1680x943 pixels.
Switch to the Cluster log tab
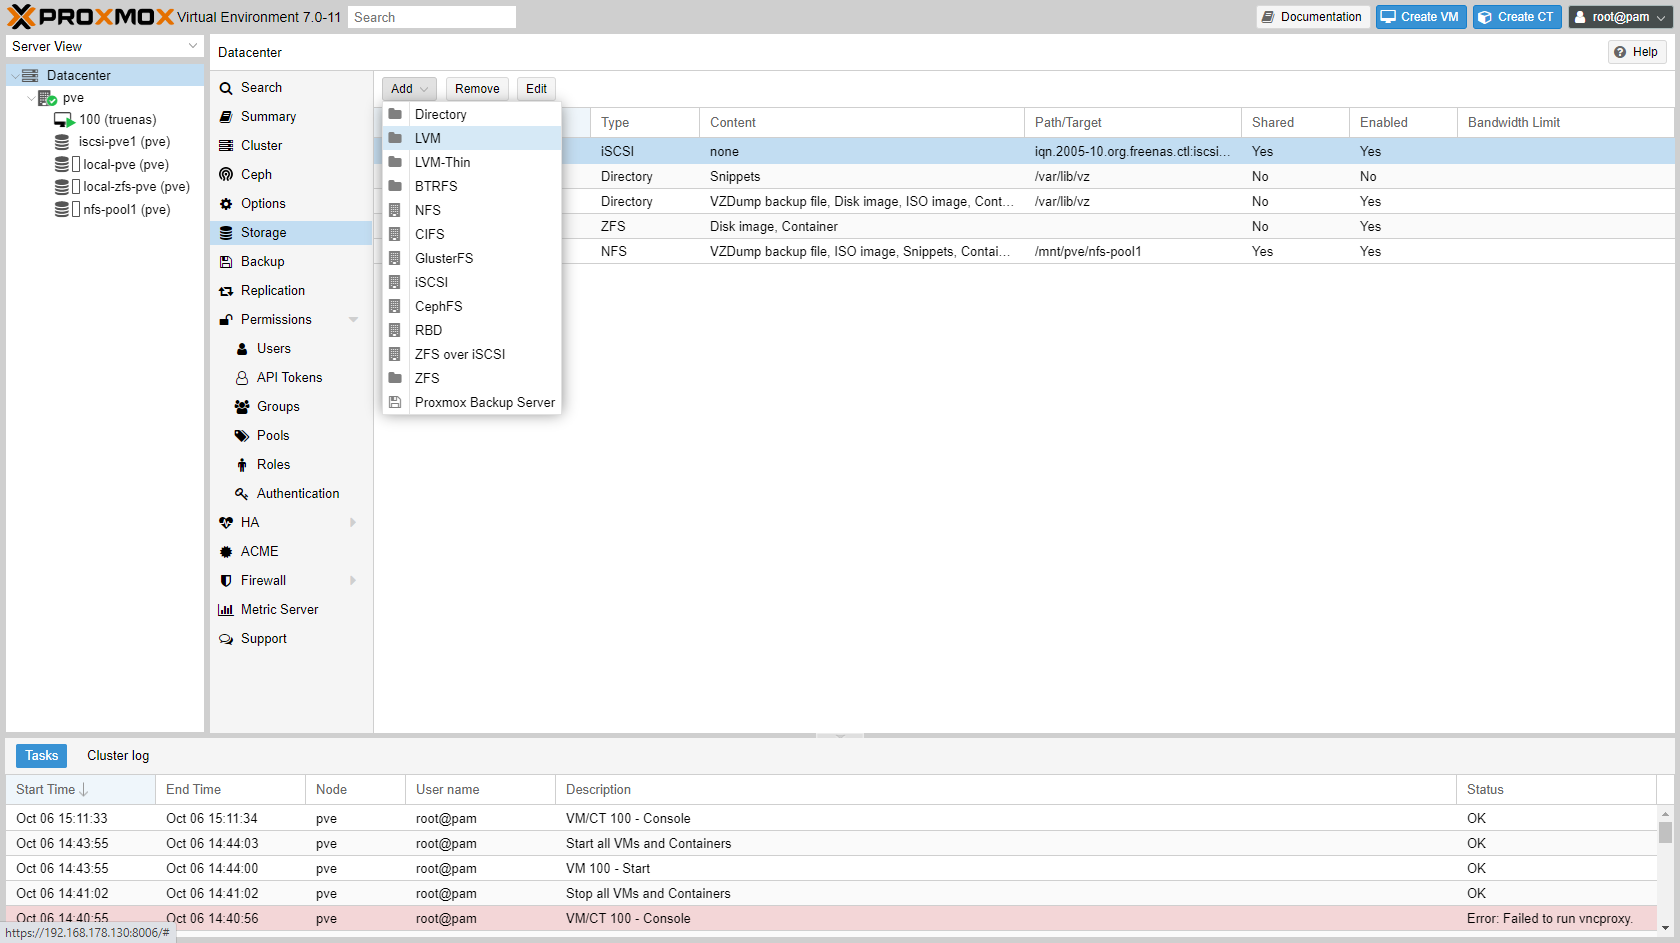pos(118,756)
